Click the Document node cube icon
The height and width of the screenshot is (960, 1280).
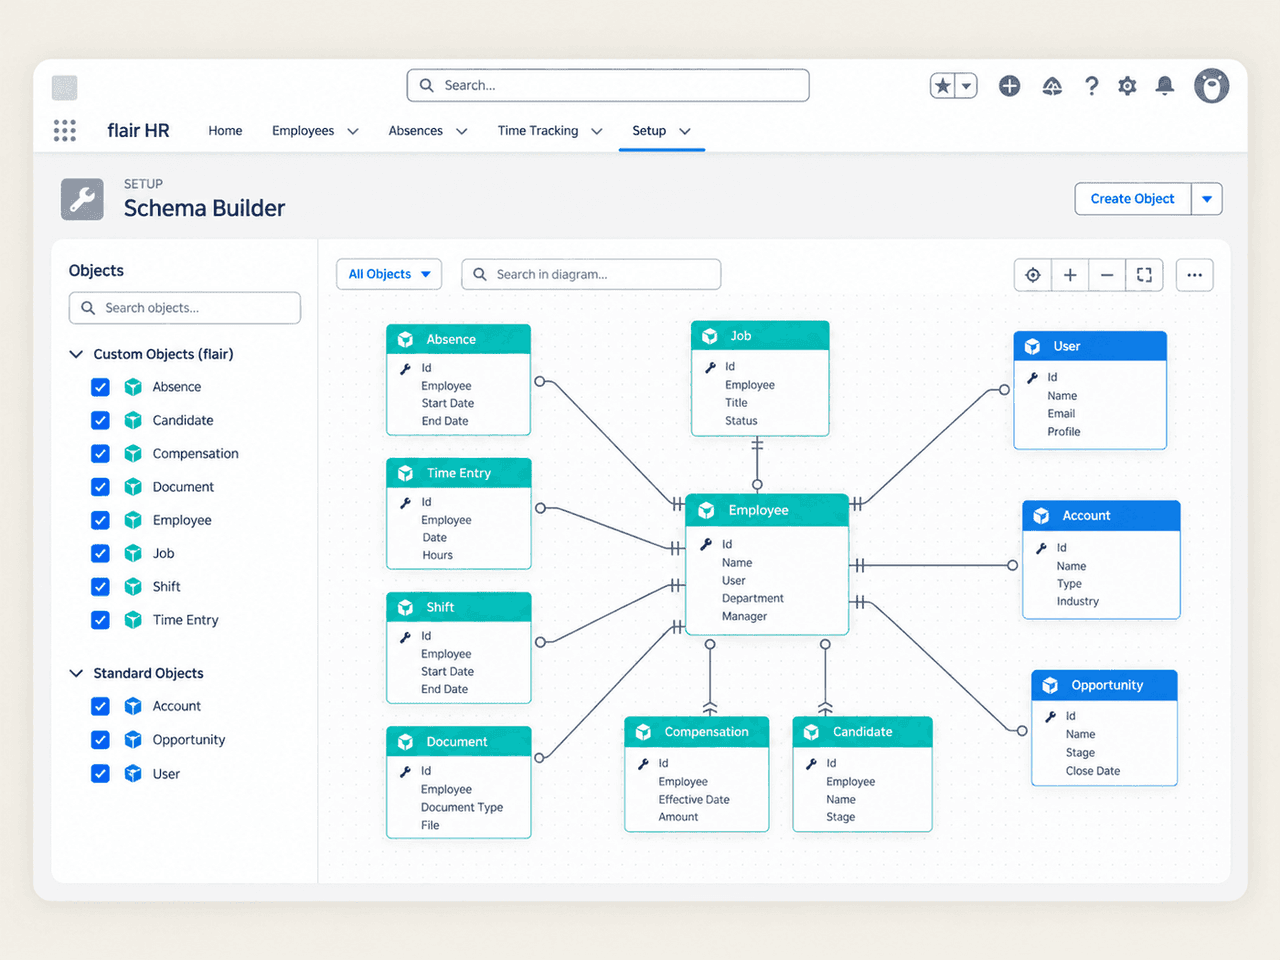405,742
